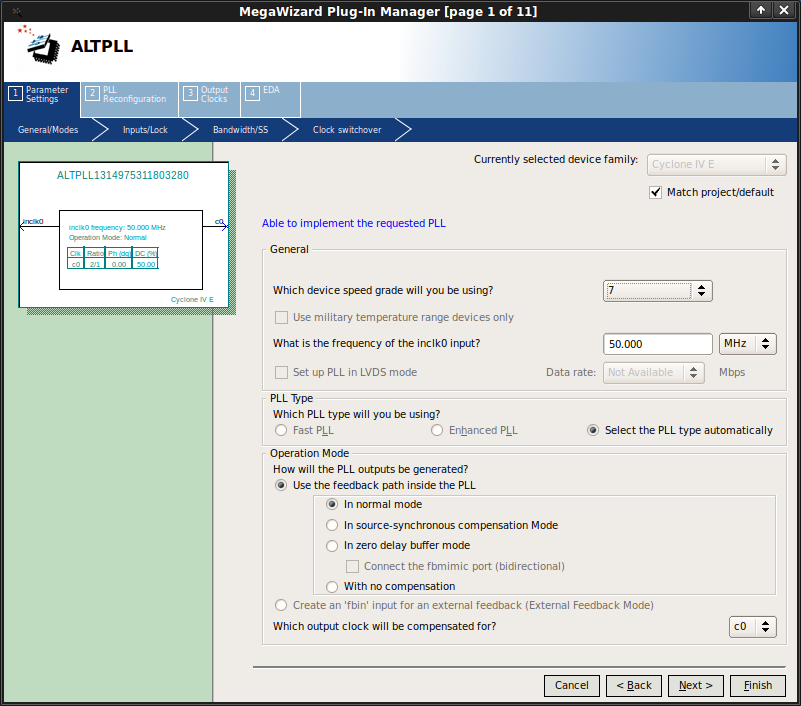Tick Connect the fbmimic port checkbox
Screen dimensions: 801x706
[352, 567]
